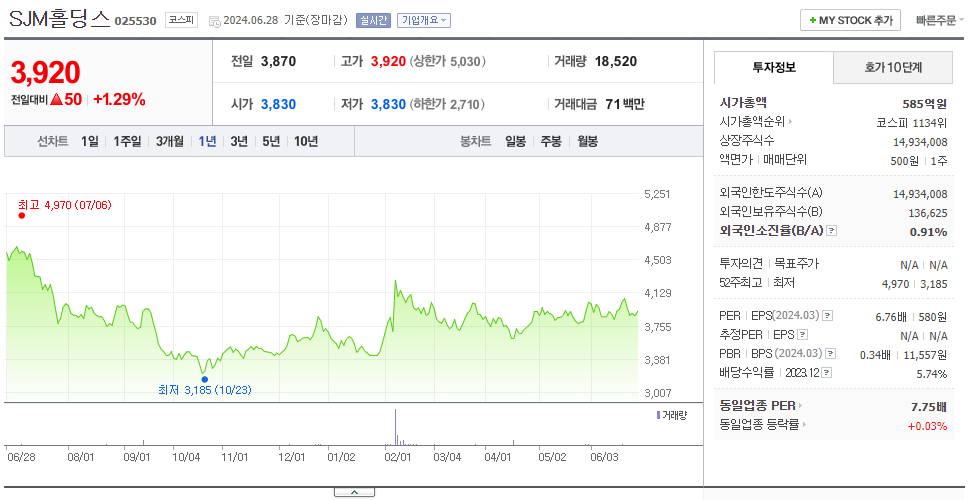The width and height of the screenshot is (968, 500).
Task: Click the 동일업종 PER value 7.75배
Action: pyautogui.click(x=929, y=407)
